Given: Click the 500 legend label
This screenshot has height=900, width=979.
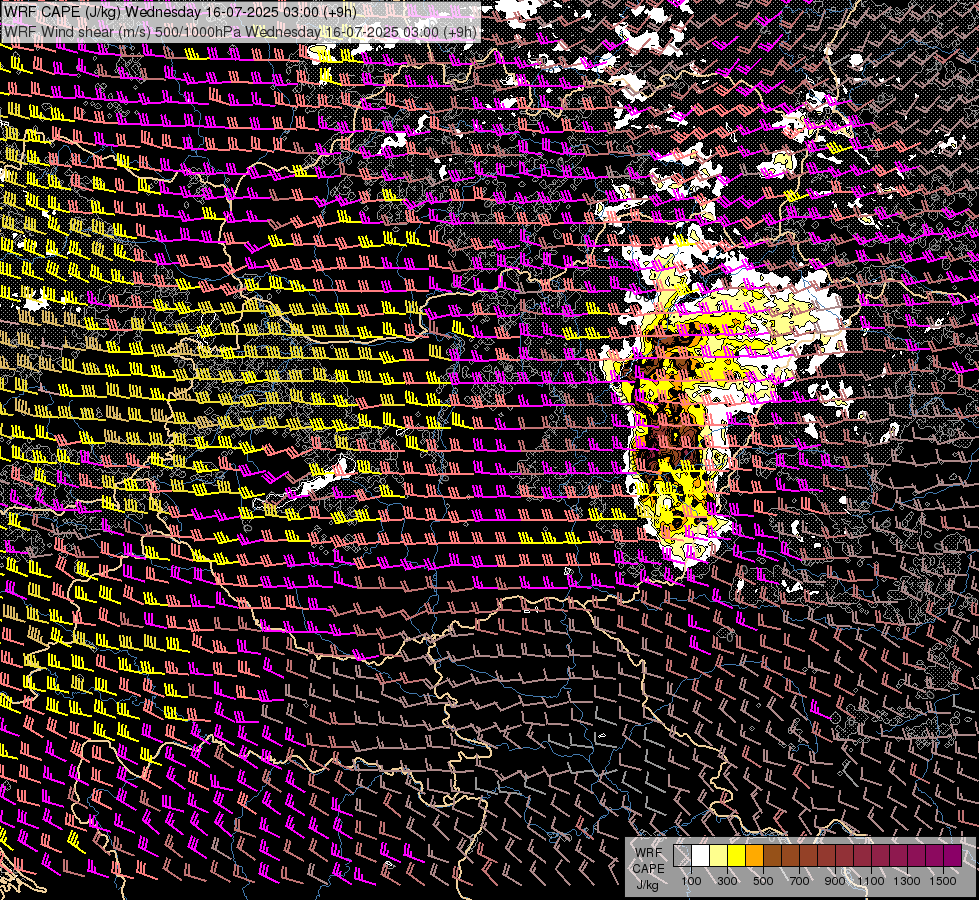Looking at the screenshot, I should (x=763, y=881).
